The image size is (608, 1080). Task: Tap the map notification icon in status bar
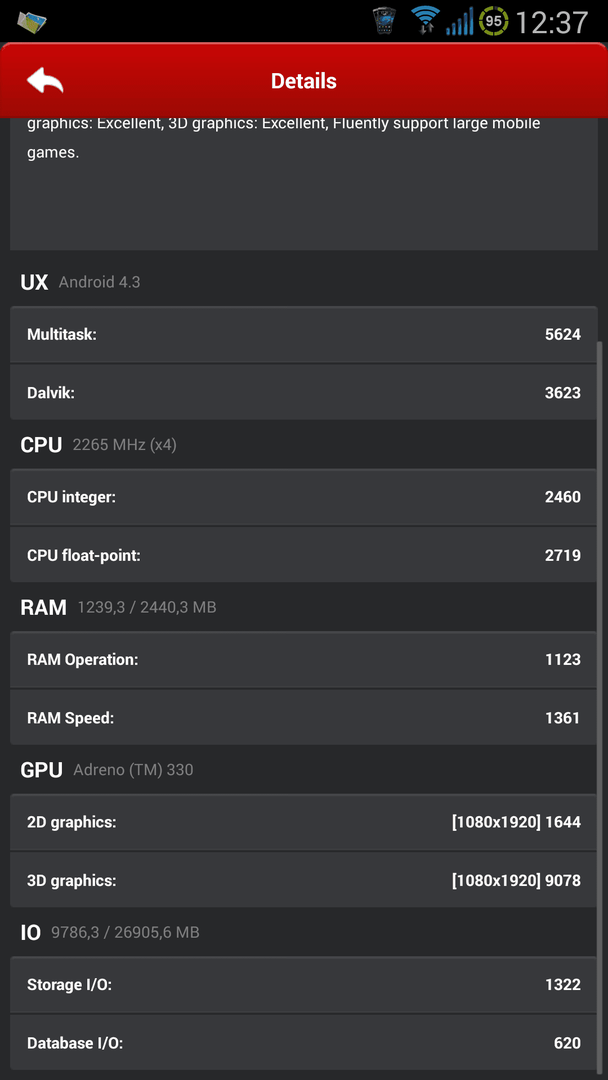pyautogui.click(x=32, y=22)
